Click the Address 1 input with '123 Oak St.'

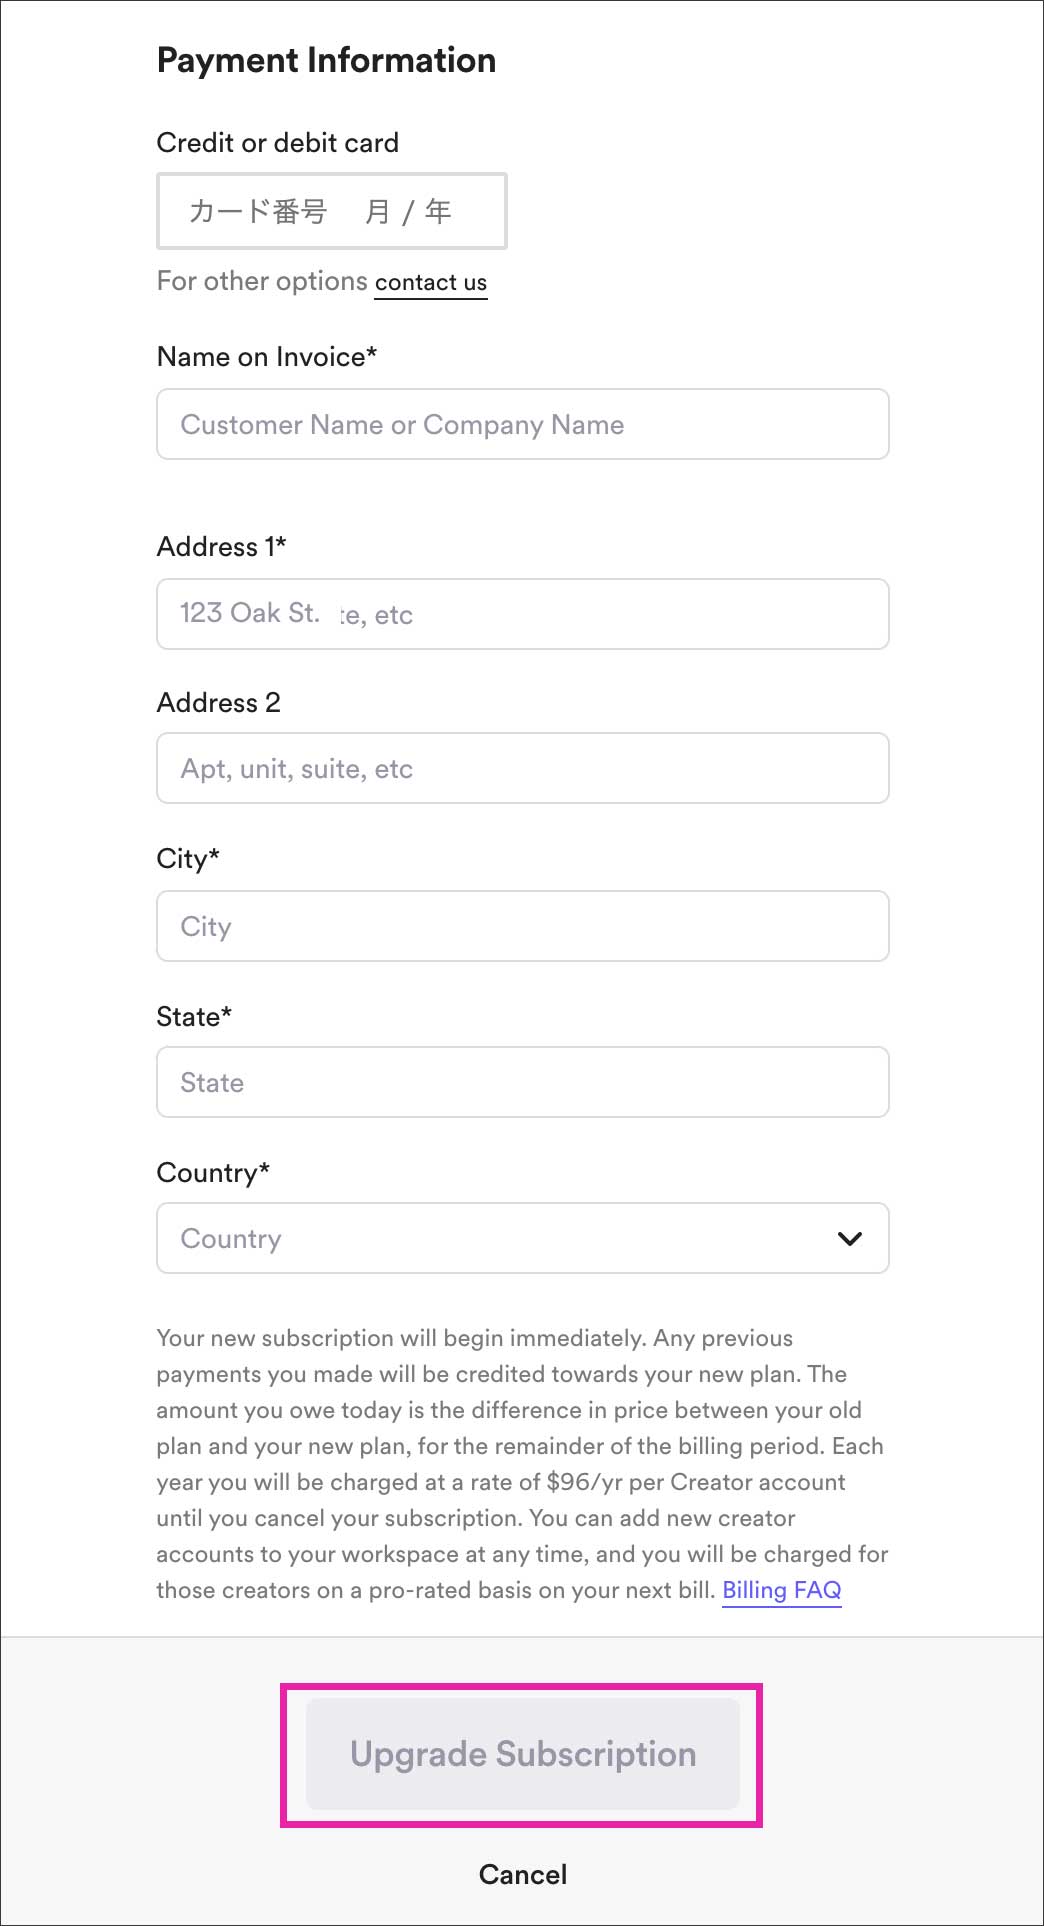click(x=522, y=614)
